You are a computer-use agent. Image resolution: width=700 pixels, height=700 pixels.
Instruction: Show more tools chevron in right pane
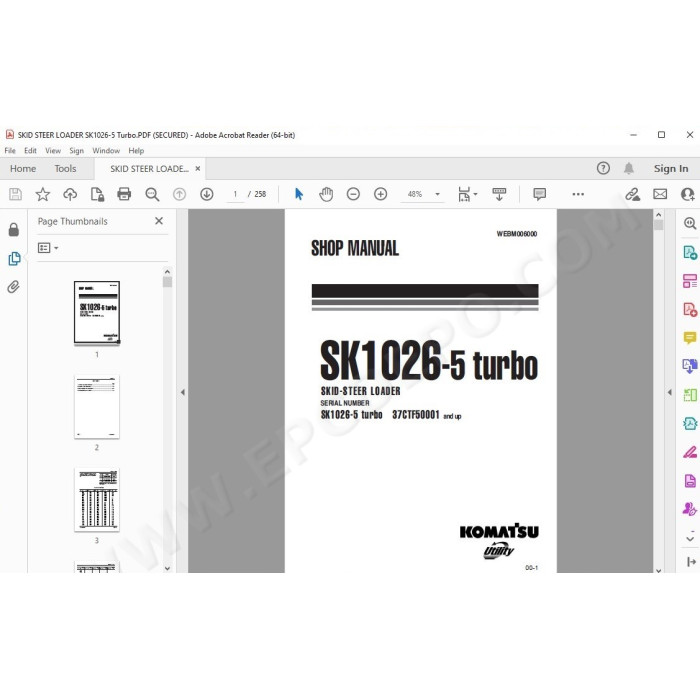click(x=690, y=537)
